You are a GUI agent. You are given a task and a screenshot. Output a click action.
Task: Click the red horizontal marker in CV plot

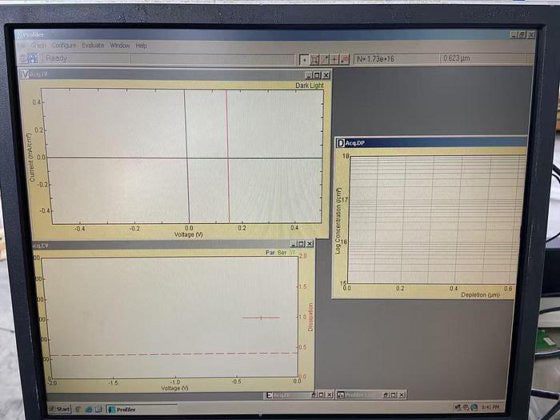[261, 318]
